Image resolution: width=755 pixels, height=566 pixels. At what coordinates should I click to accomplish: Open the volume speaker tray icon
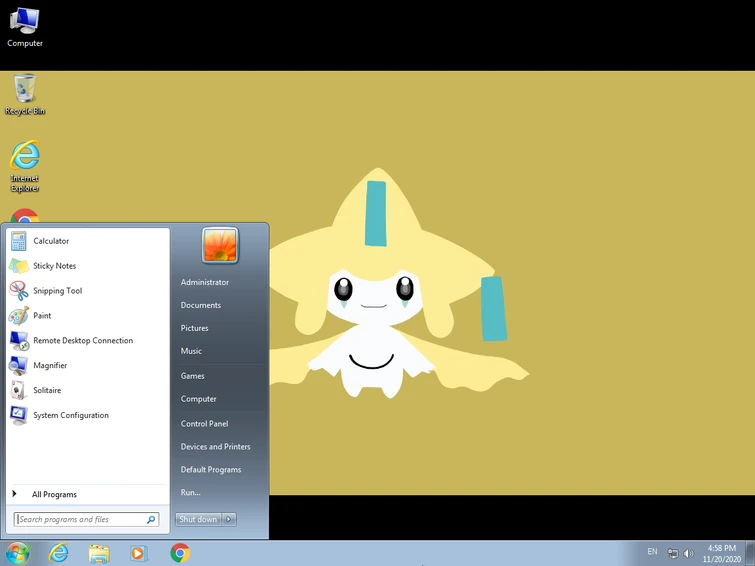pos(689,553)
